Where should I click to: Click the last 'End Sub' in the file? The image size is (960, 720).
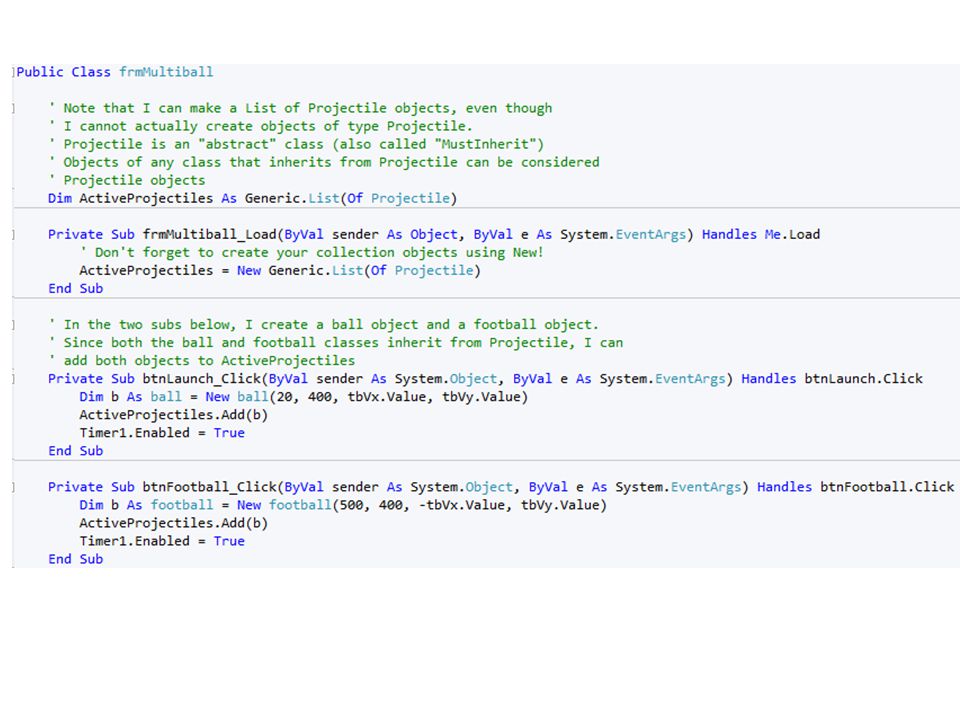[x=76, y=560]
